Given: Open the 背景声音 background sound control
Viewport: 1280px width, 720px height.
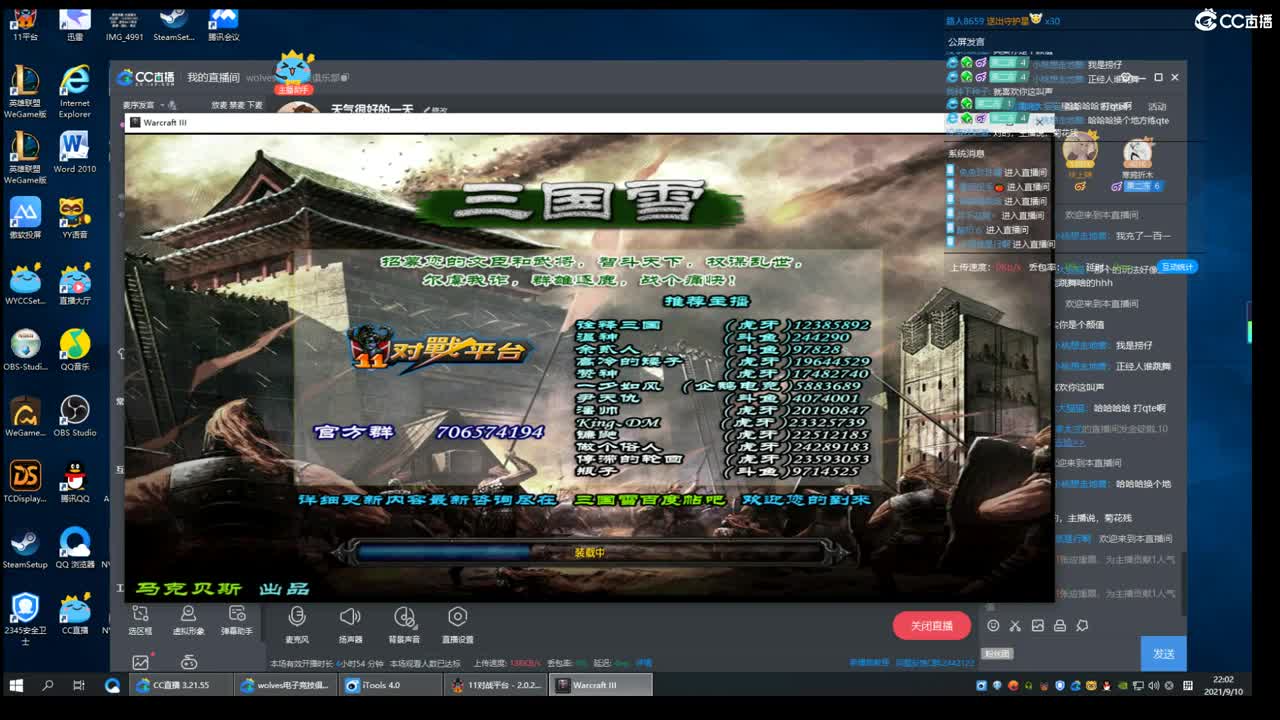Looking at the screenshot, I should tap(404, 623).
